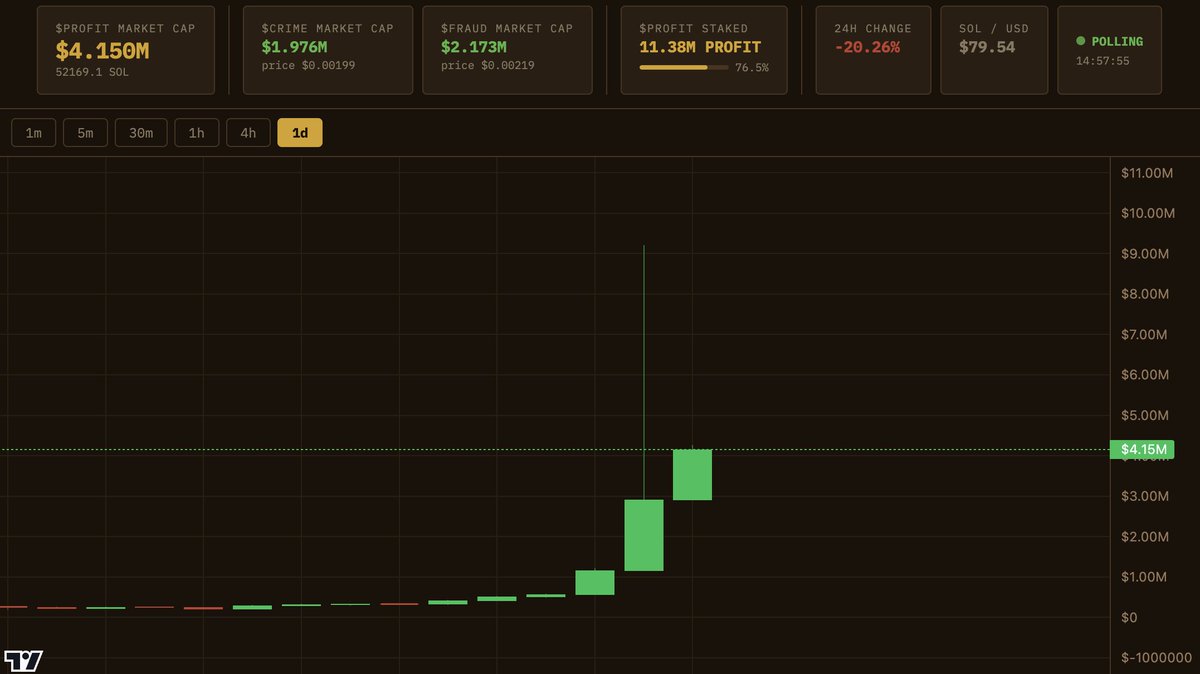
Task: Click the tall-wick green candle body
Action: pos(644,535)
